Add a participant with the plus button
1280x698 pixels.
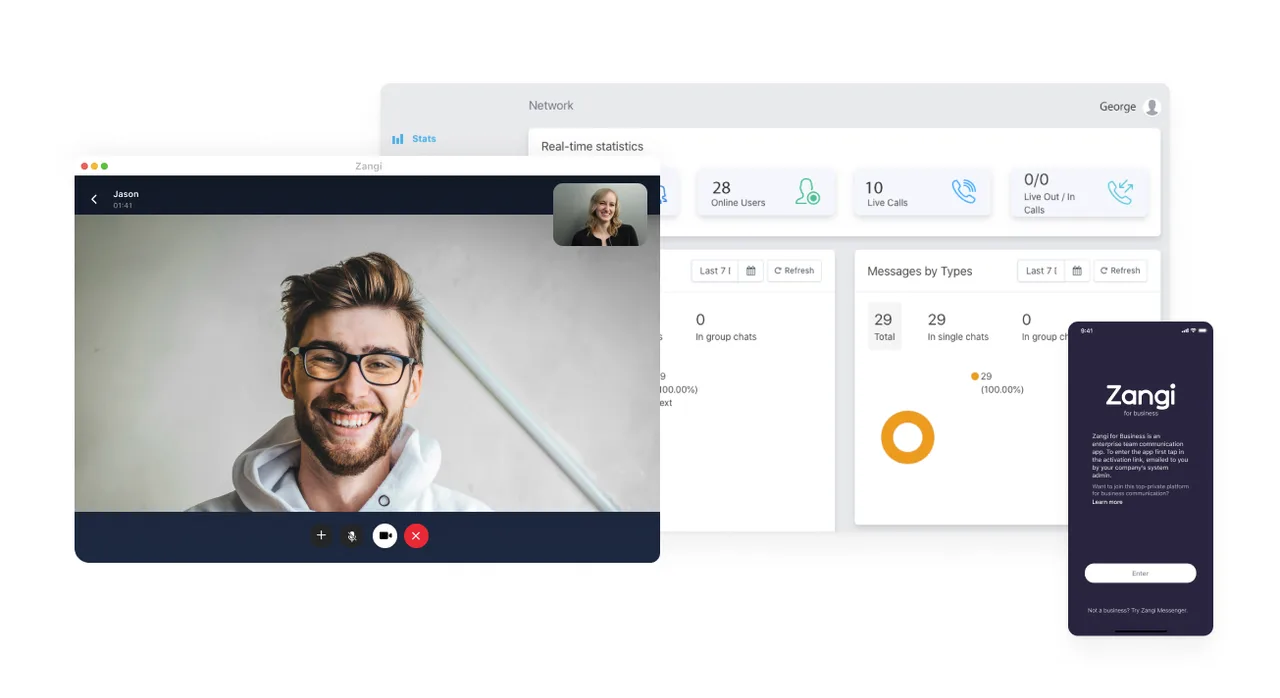point(321,536)
